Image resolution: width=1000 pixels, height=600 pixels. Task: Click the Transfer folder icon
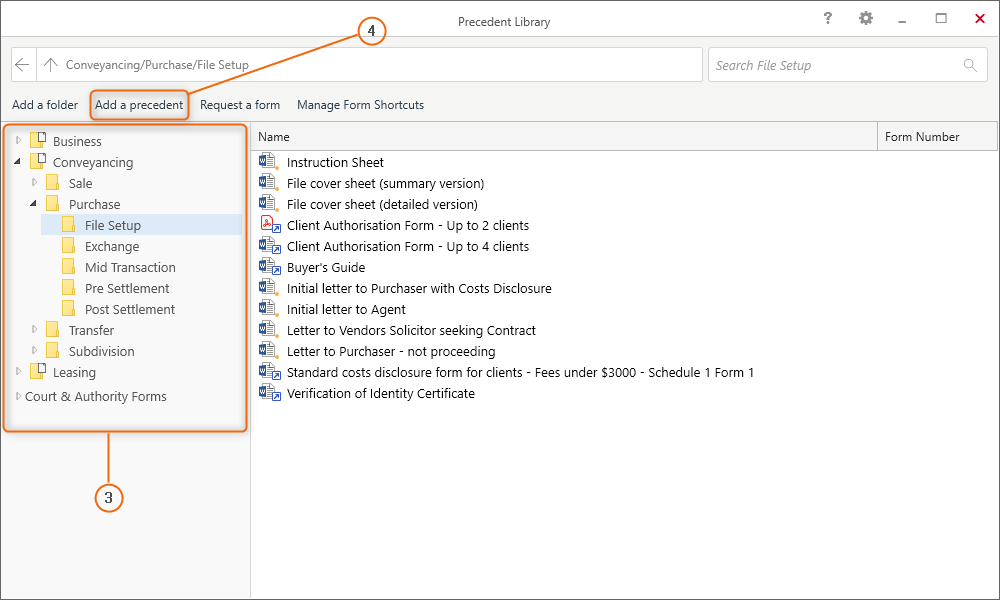(53, 330)
